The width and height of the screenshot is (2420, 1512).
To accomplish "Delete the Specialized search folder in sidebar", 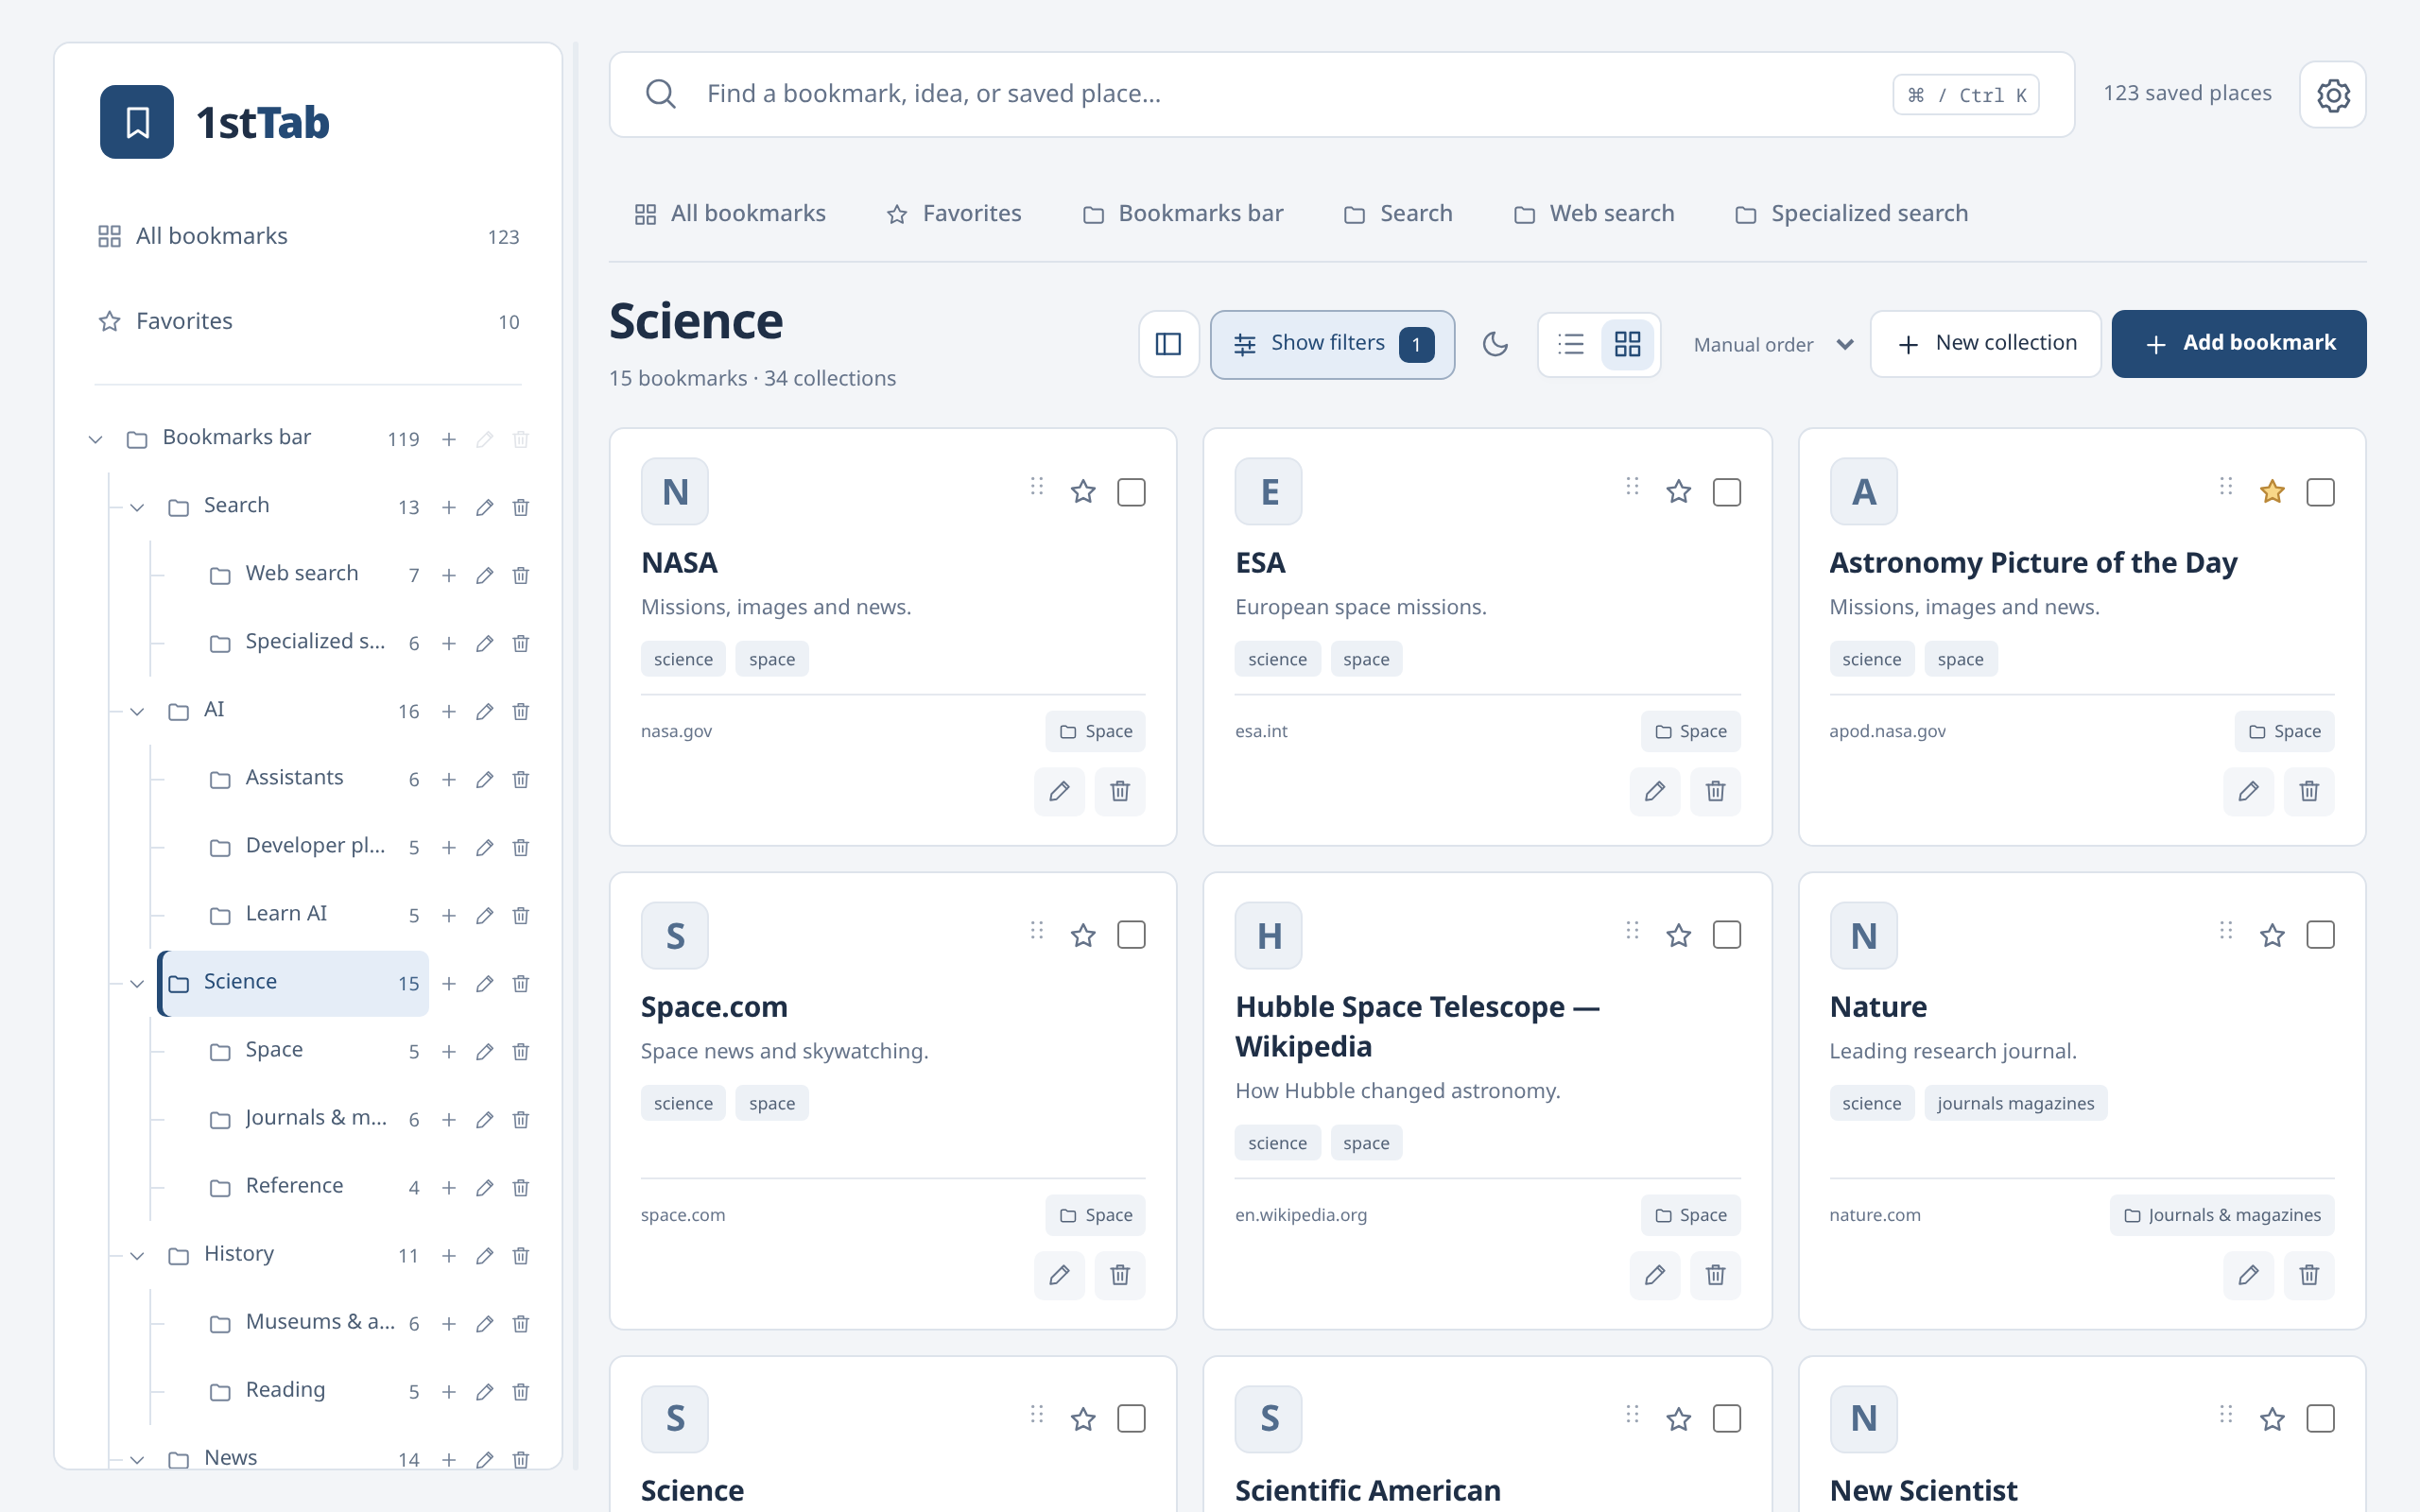I will (x=521, y=643).
